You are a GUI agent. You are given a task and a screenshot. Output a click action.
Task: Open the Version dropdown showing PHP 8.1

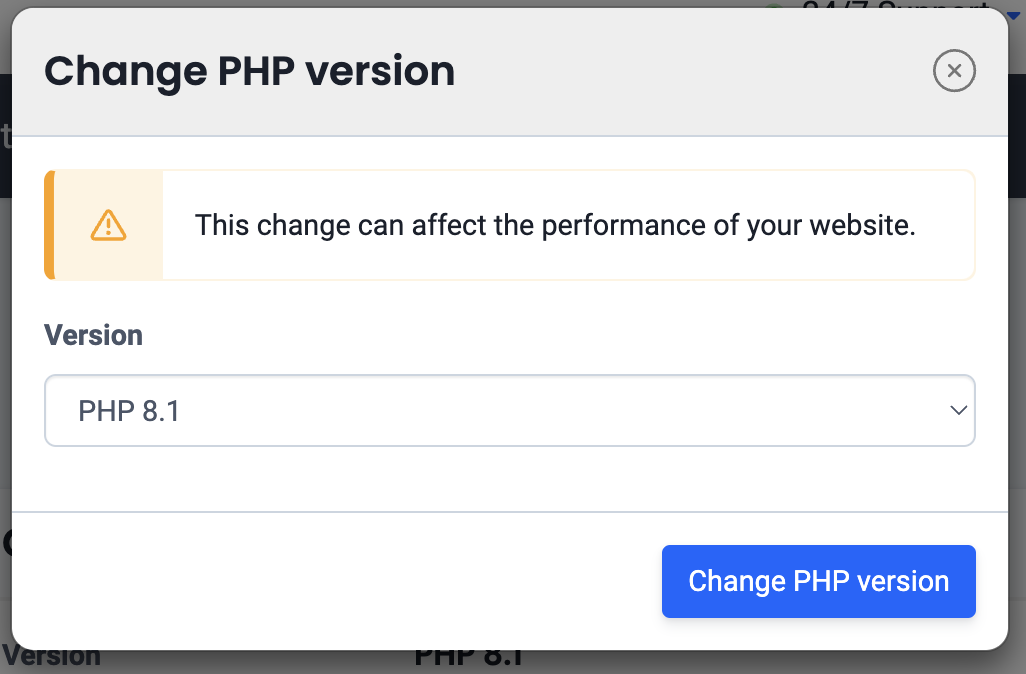[x=509, y=410]
